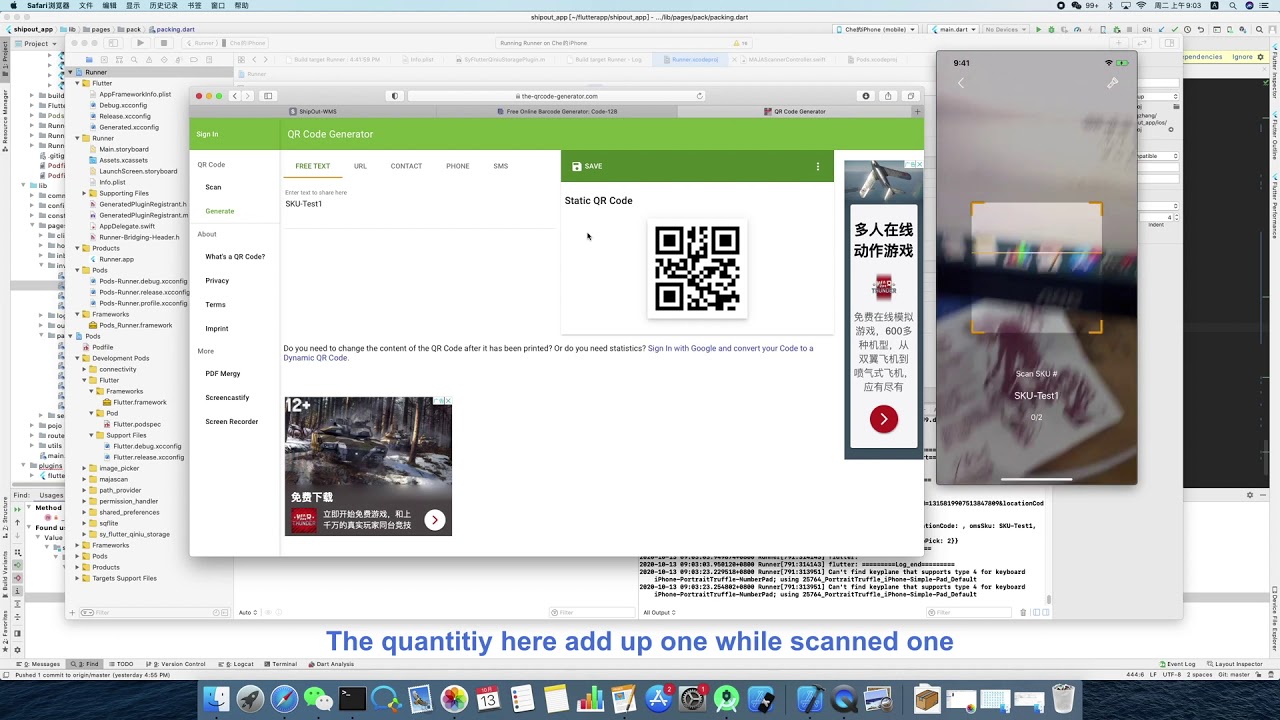Viewport: 1280px width, 720px height.
Task: Open the 窗口 menu in menu bar
Action: tap(218, 5)
